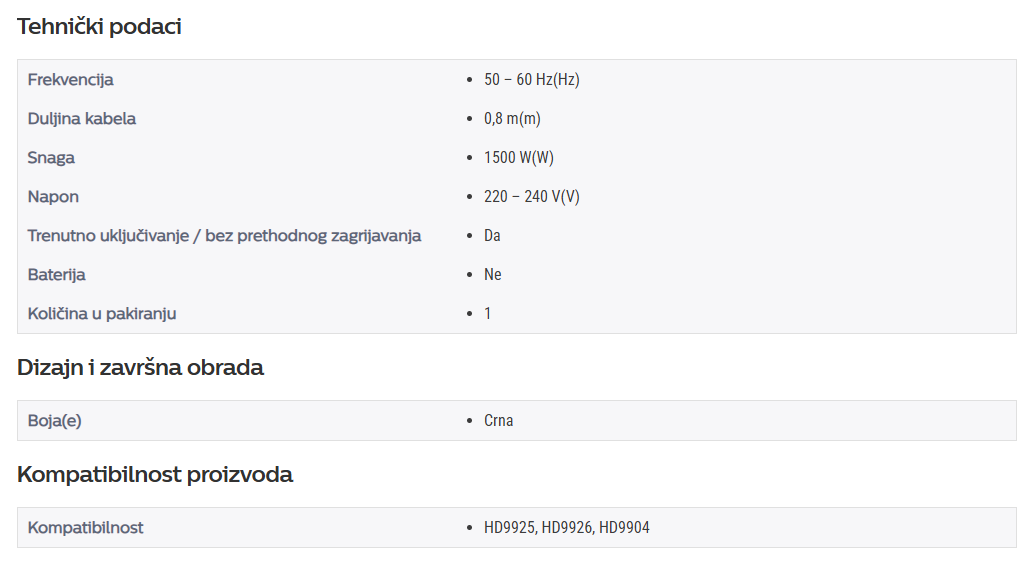Click the 50 – 60 Hz value
The width and height of the screenshot is (1035, 567).
point(531,80)
